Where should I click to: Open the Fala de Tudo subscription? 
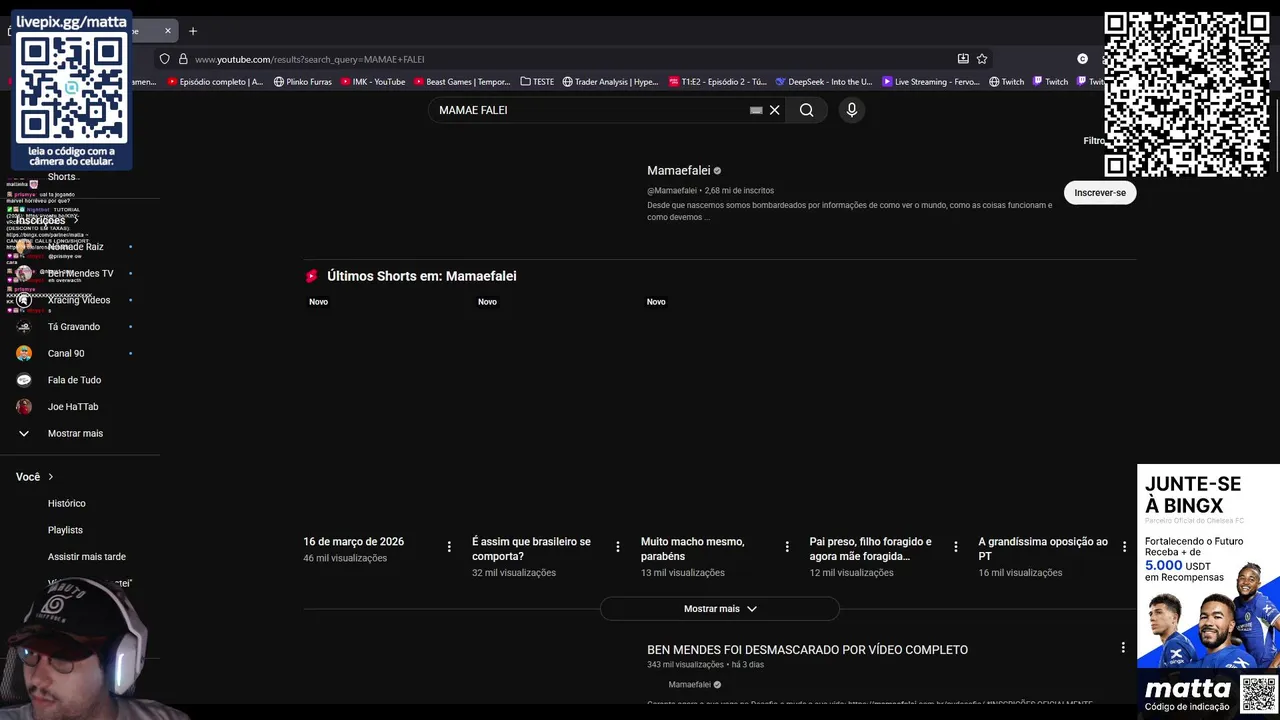[x=74, y=380]
